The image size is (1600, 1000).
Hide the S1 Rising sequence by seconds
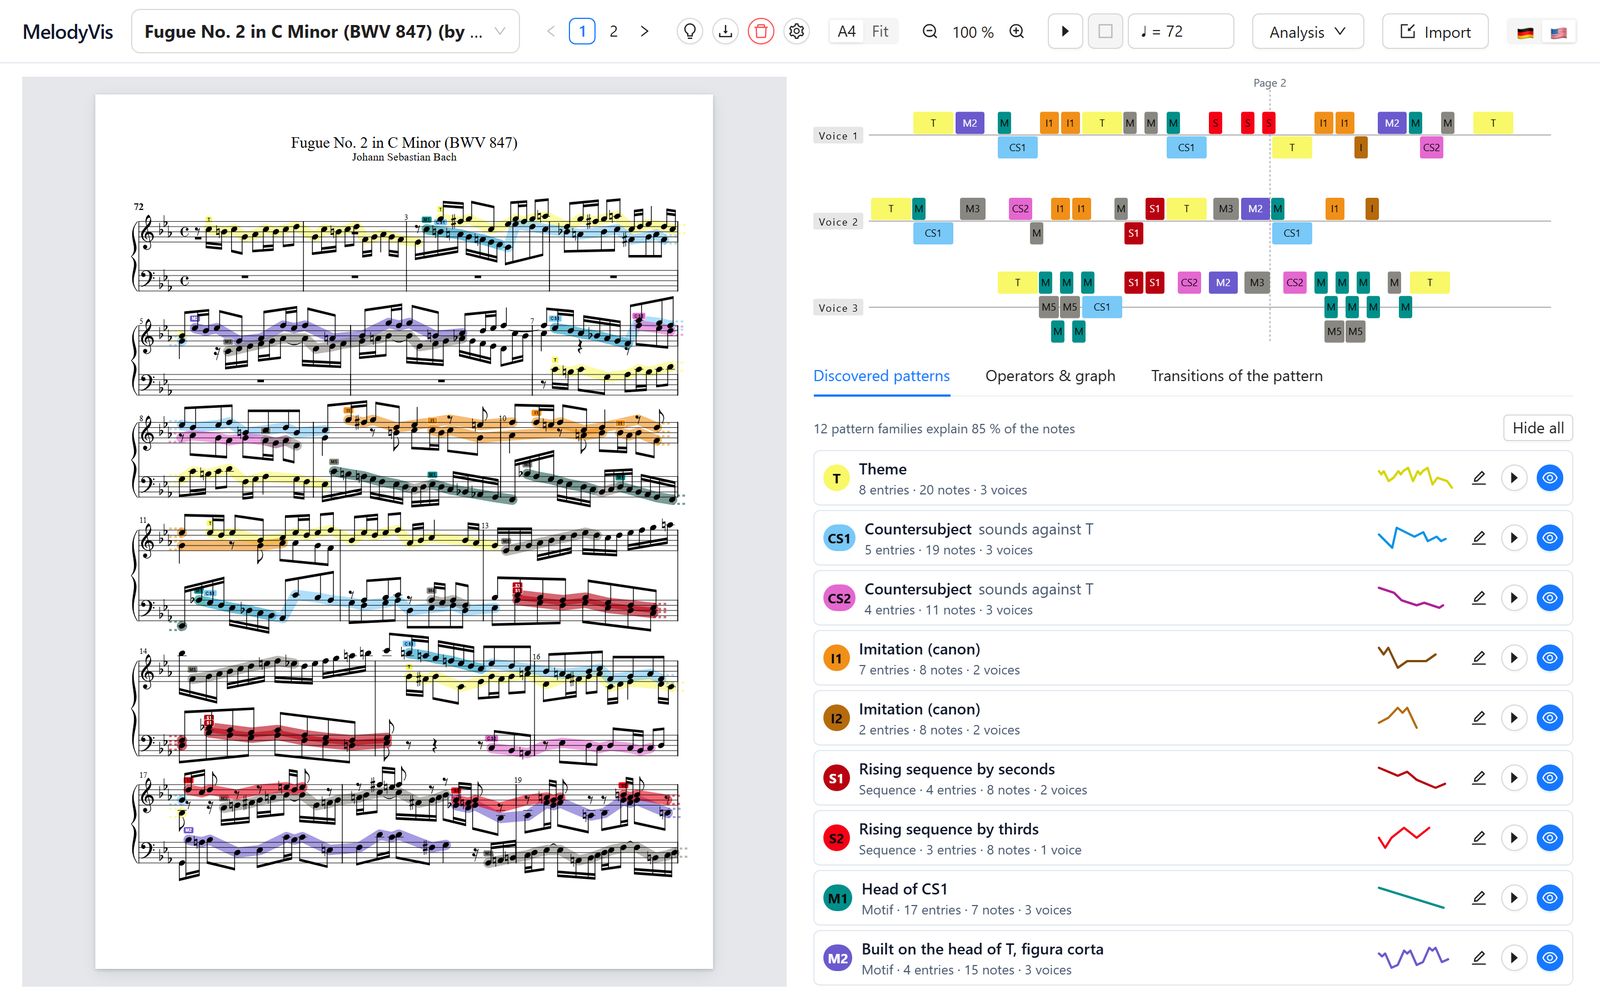click(x=1550, y=778)
